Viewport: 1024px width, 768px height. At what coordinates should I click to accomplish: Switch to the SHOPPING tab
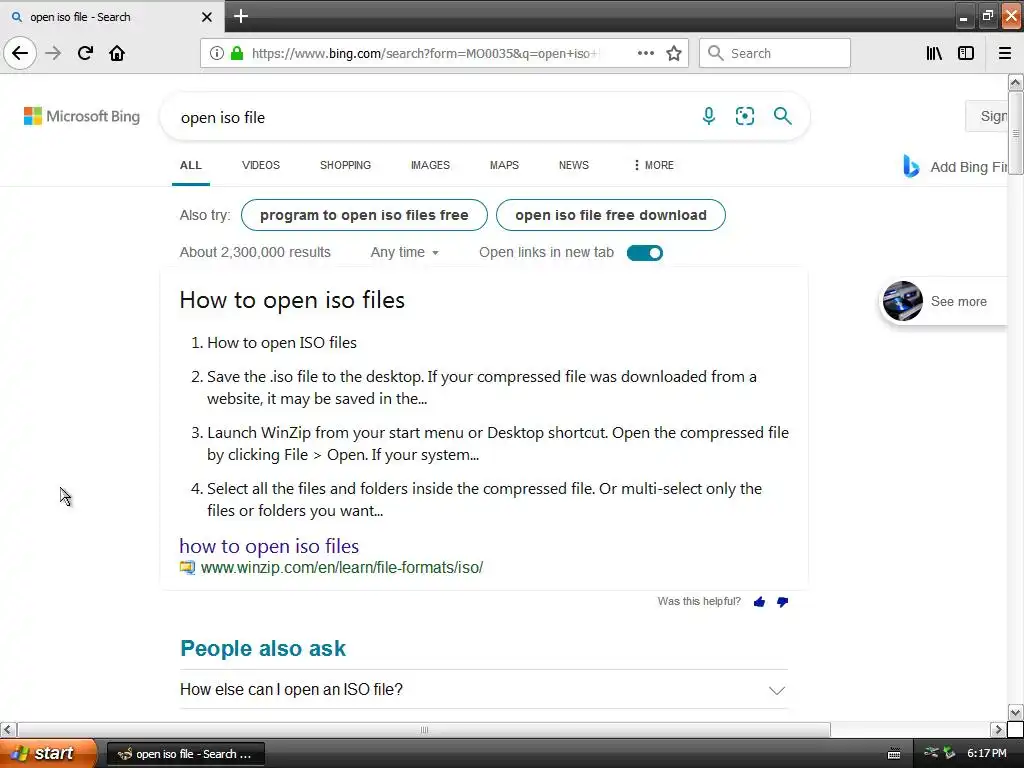click(x=345, y=165)
